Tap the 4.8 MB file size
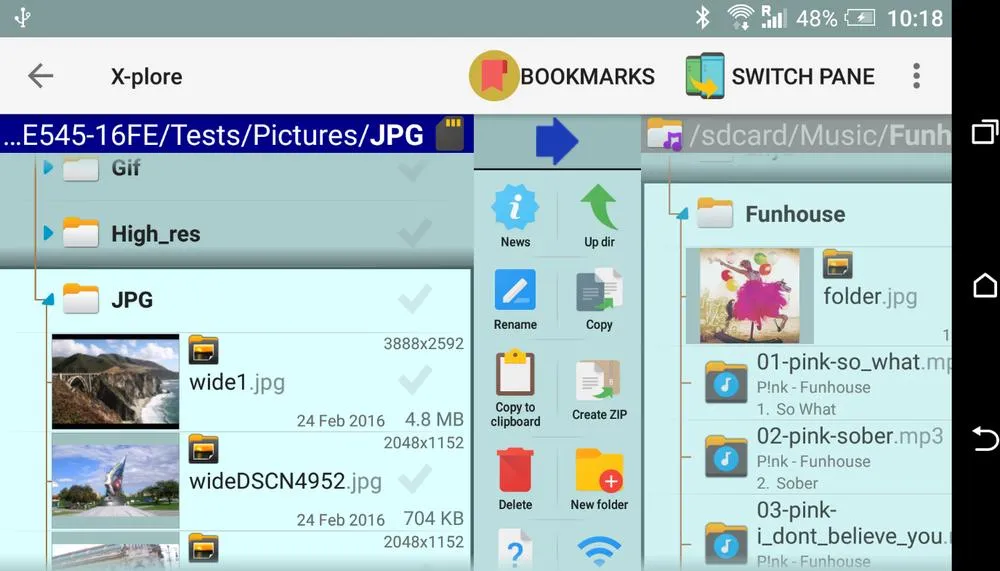This screenshot has height=571, width=1000. click(434, 419)
